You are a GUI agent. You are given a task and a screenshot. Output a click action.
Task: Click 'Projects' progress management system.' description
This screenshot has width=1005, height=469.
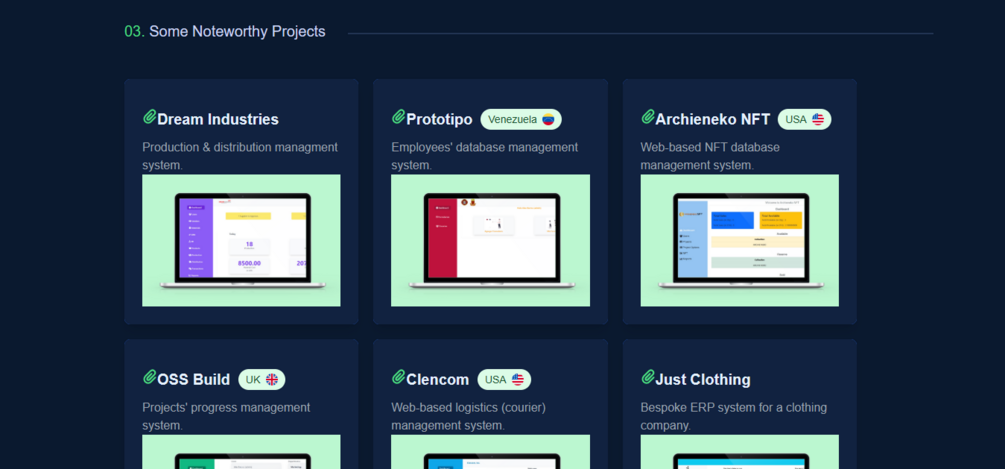[x=226, y=416]
